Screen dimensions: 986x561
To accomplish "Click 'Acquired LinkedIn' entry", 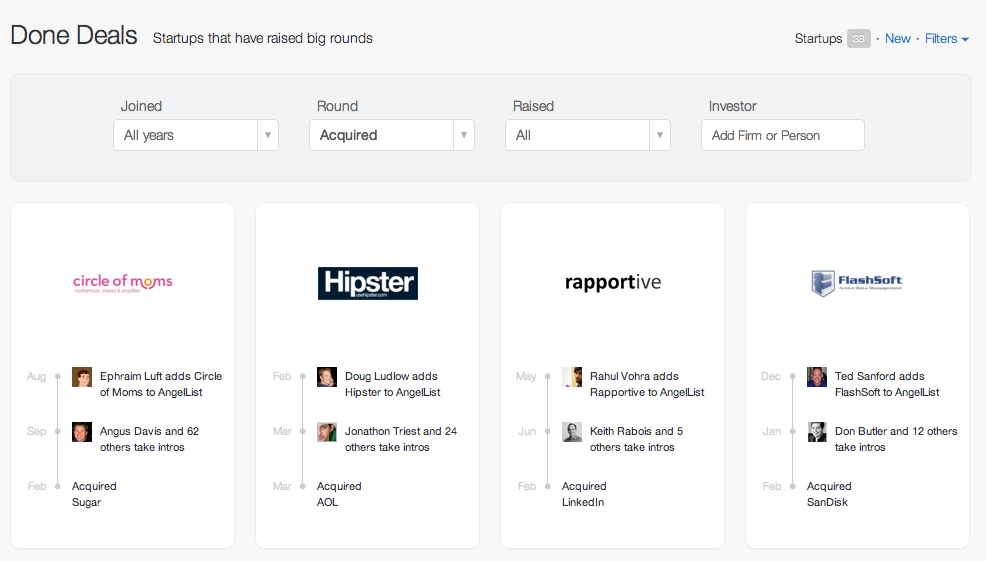I will tap(584, 494).
